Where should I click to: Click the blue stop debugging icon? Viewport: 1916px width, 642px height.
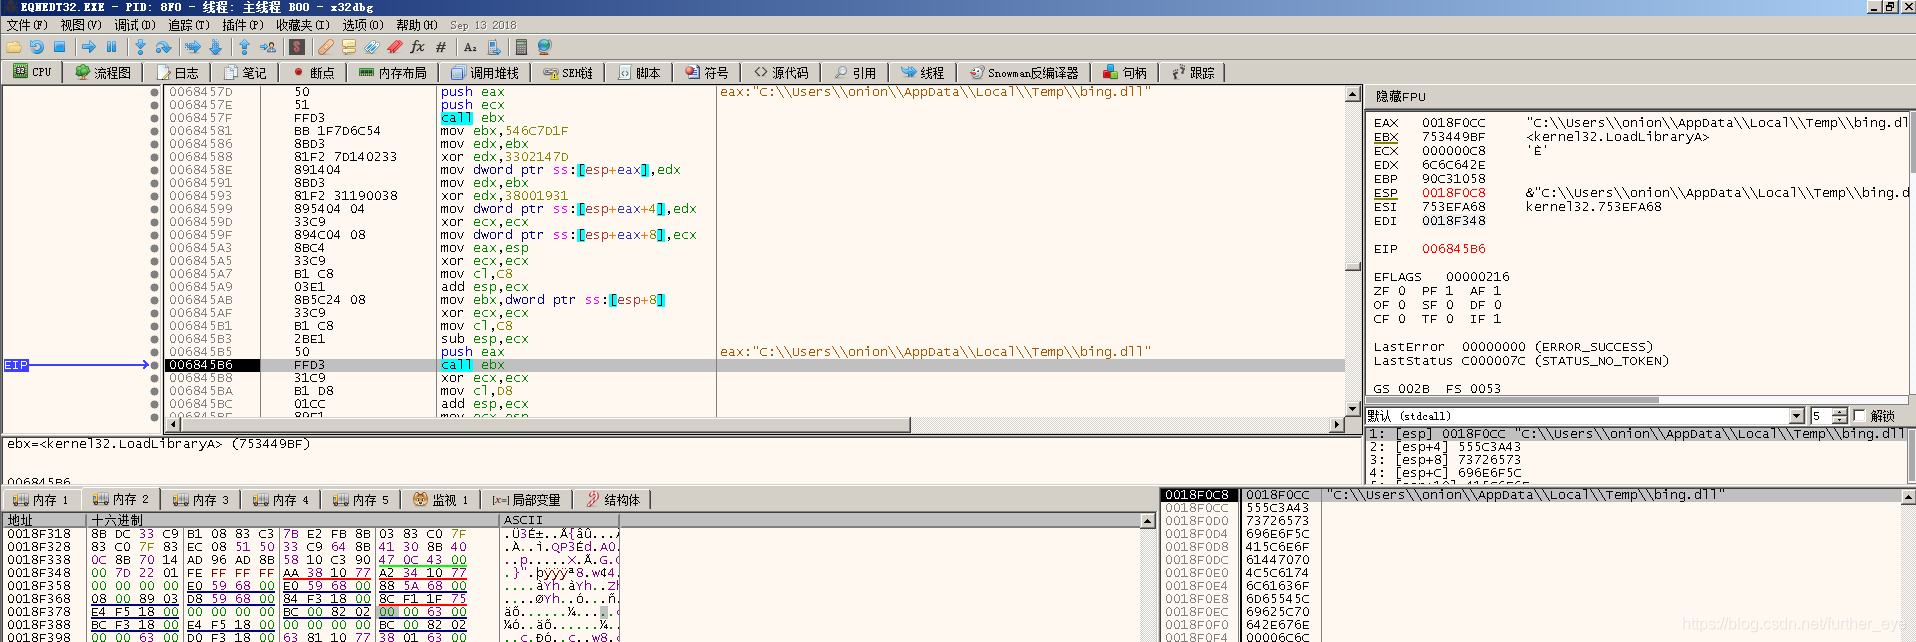(59, 47)
